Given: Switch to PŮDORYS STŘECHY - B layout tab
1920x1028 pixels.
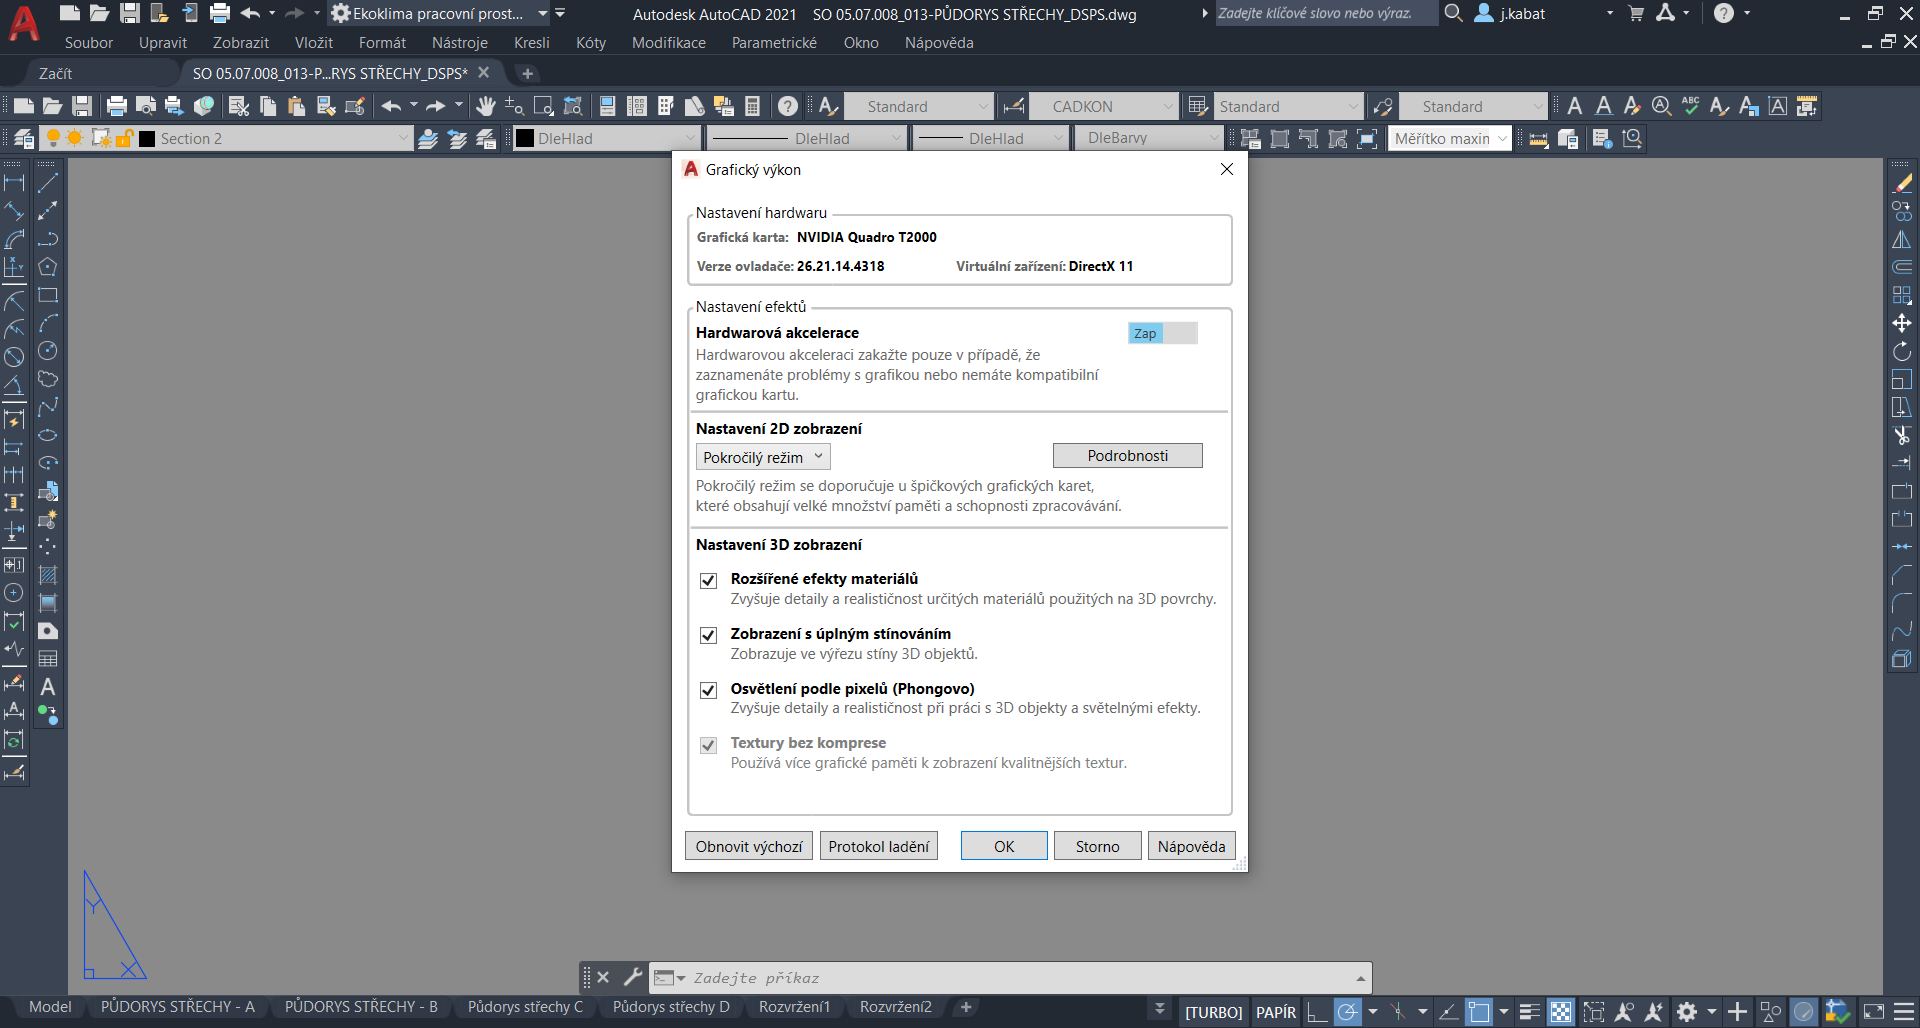Looking at the screenshot, I should tap(360, 1007).
